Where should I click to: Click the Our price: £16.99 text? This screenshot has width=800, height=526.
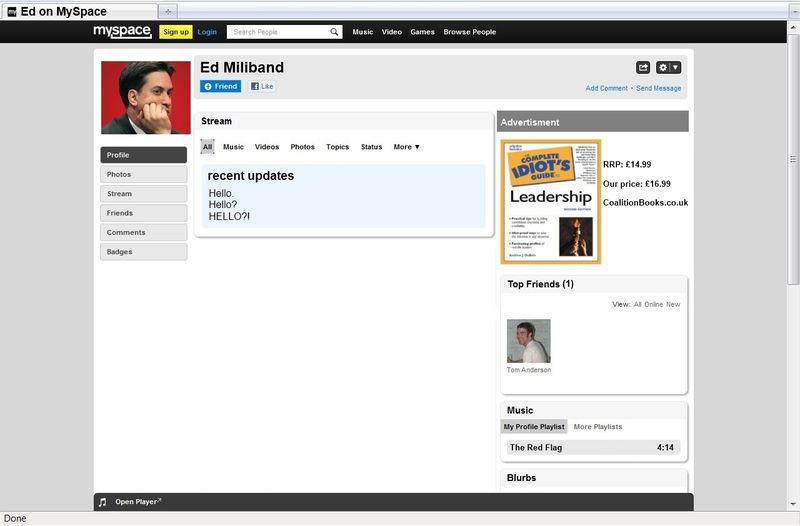coord(637,184)
